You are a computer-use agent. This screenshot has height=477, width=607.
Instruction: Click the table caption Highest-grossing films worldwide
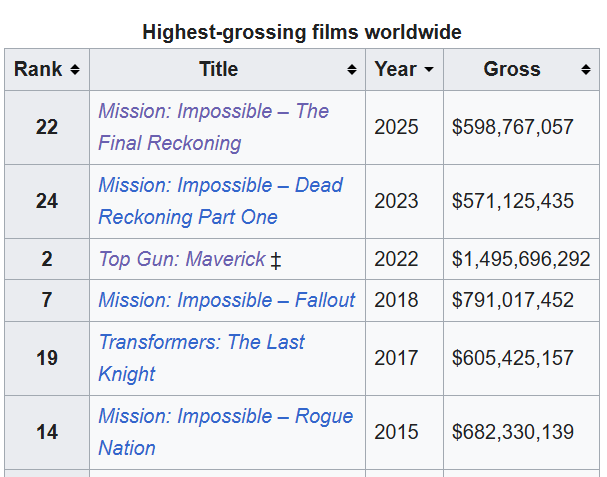302,32
